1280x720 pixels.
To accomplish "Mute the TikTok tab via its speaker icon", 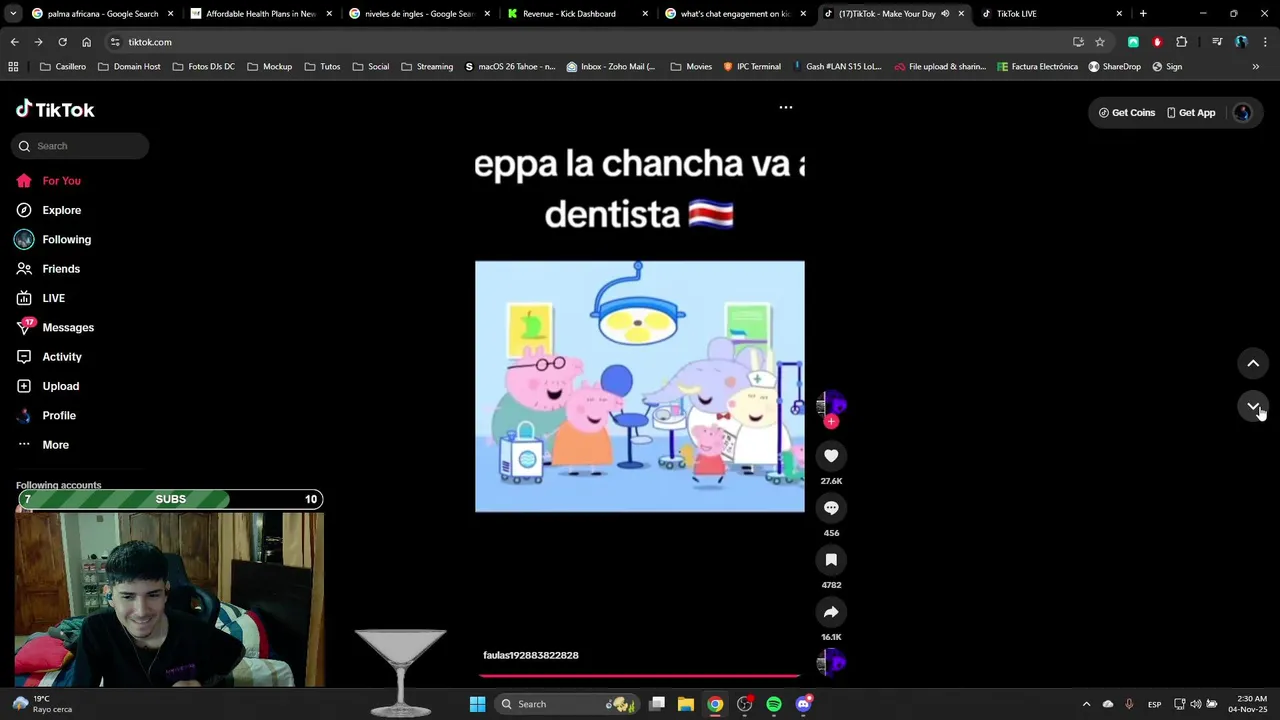I will [x=945, y=14].
